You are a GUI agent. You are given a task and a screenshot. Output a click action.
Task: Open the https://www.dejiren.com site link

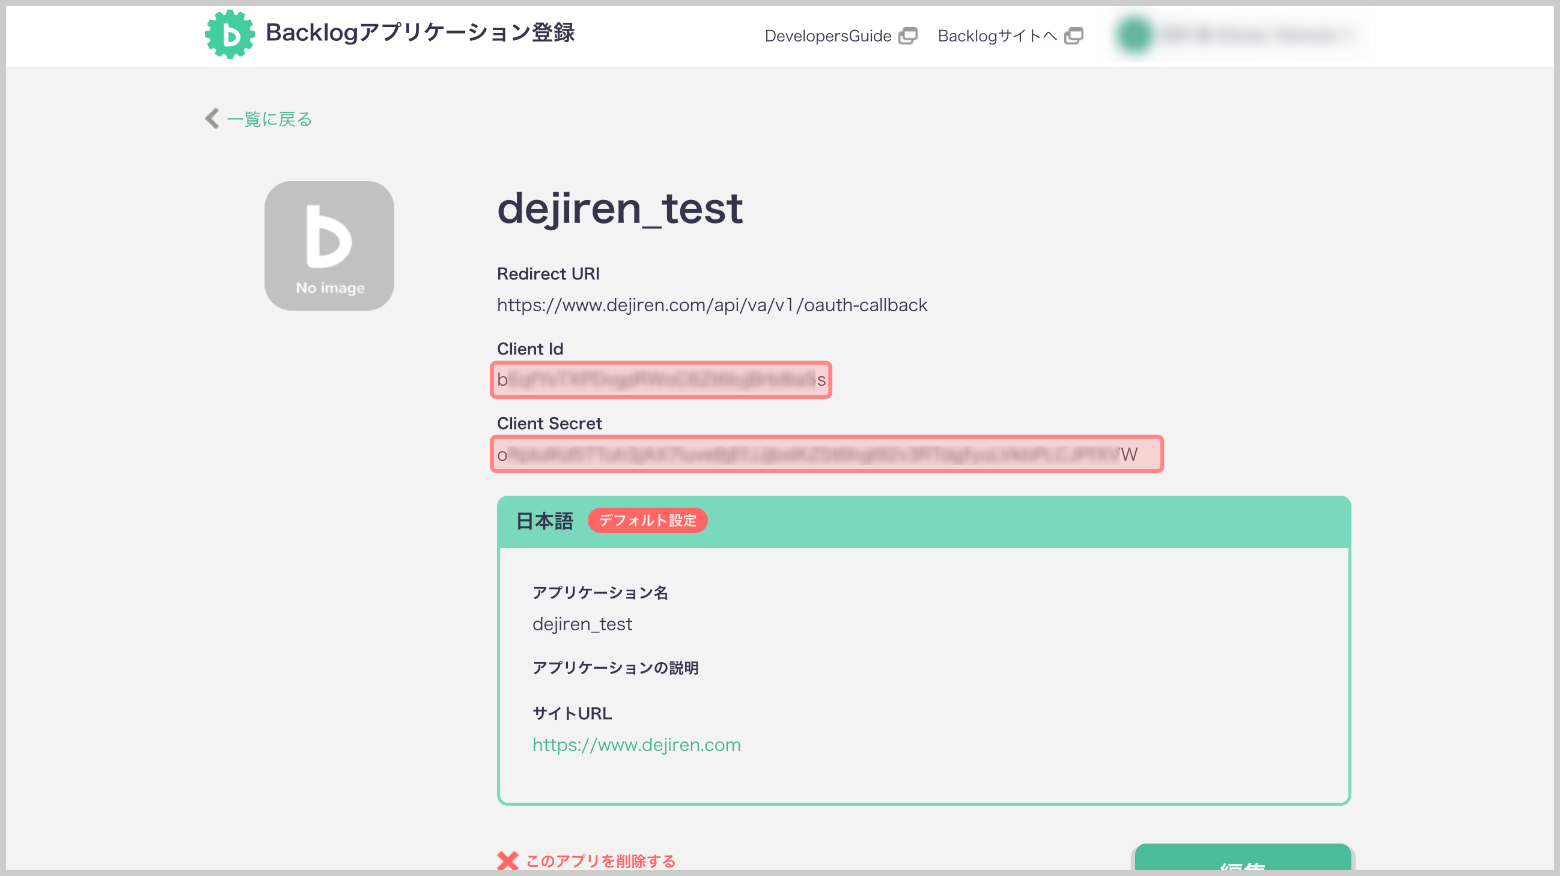click(637, 745)
